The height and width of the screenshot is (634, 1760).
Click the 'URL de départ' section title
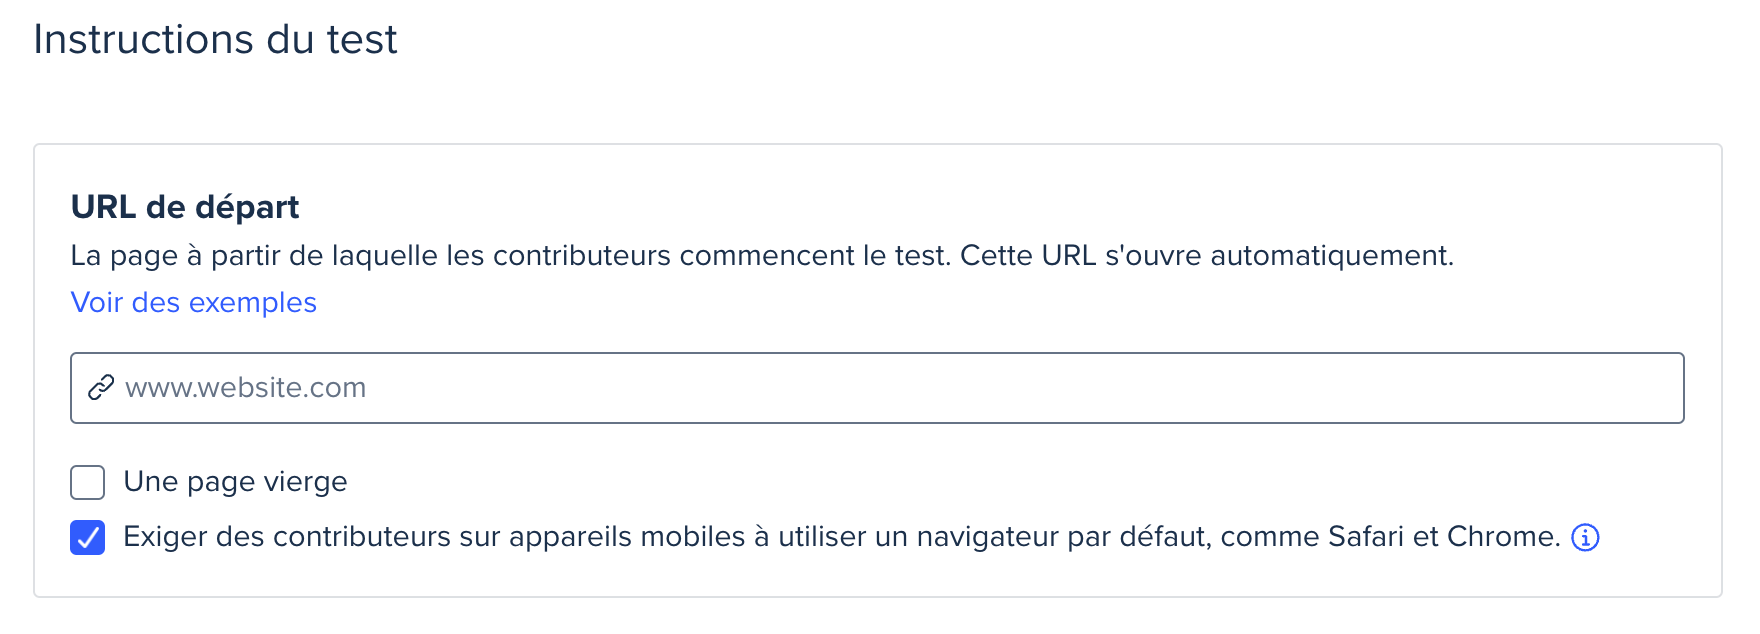click(x=184, y=207)
